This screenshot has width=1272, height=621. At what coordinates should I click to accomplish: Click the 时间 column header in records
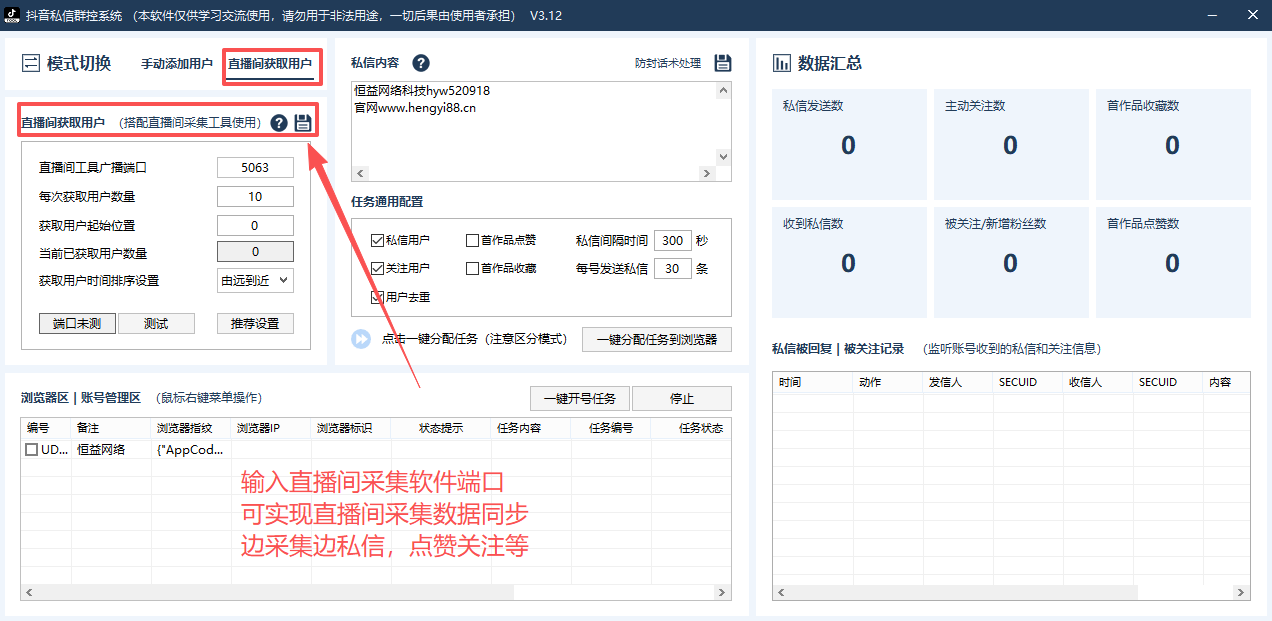click(x=813, y=382)
